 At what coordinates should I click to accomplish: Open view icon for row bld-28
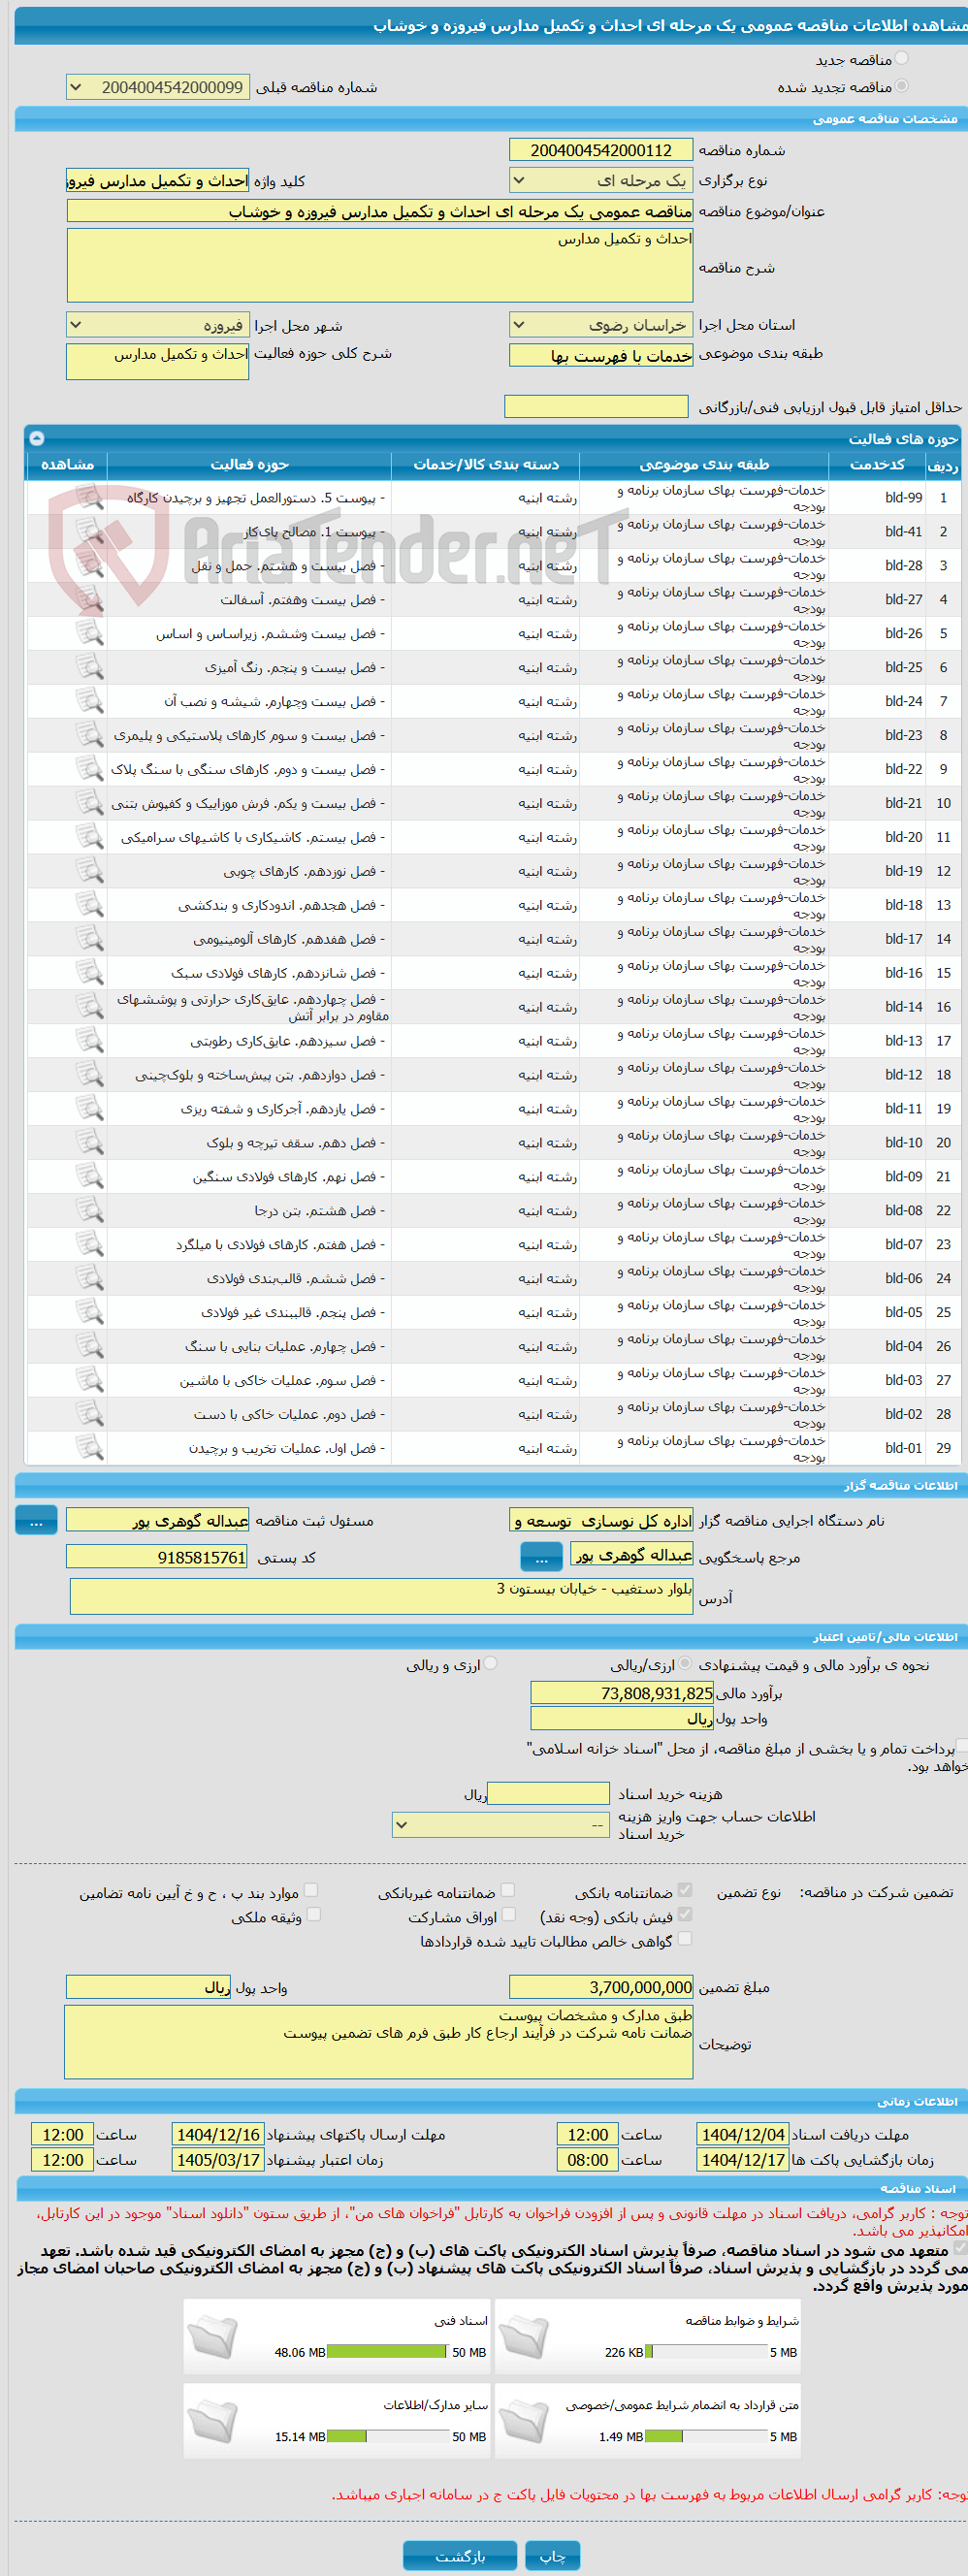point(90,565)
